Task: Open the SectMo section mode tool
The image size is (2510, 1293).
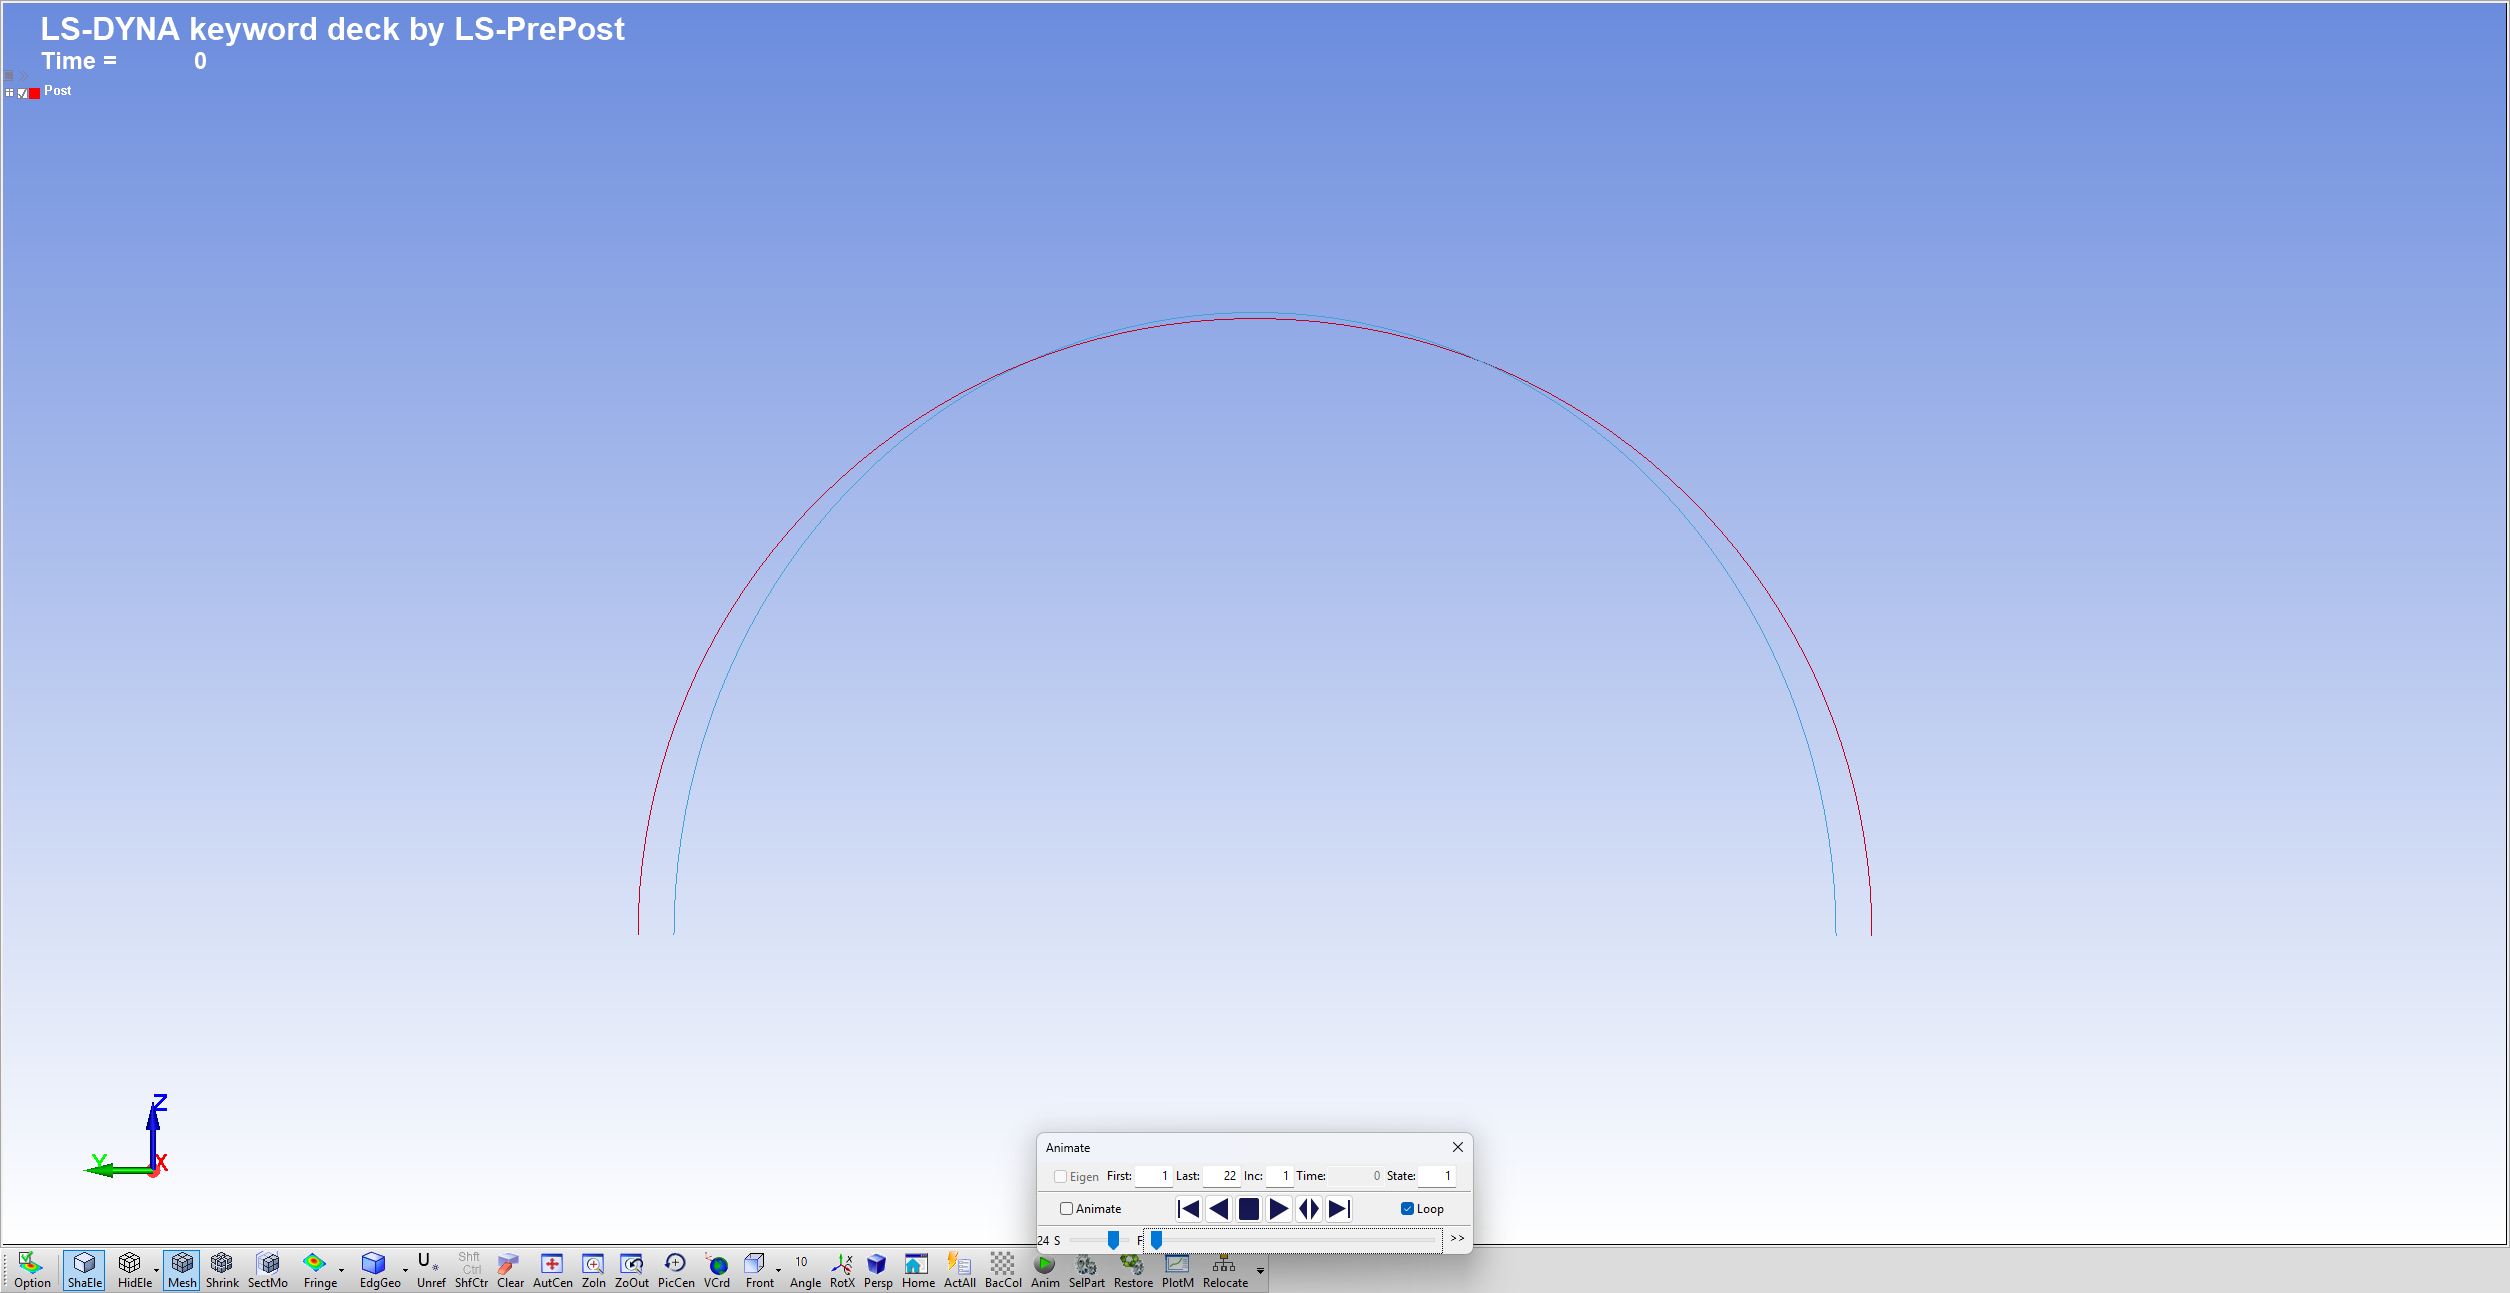Action: [268, 1269]
